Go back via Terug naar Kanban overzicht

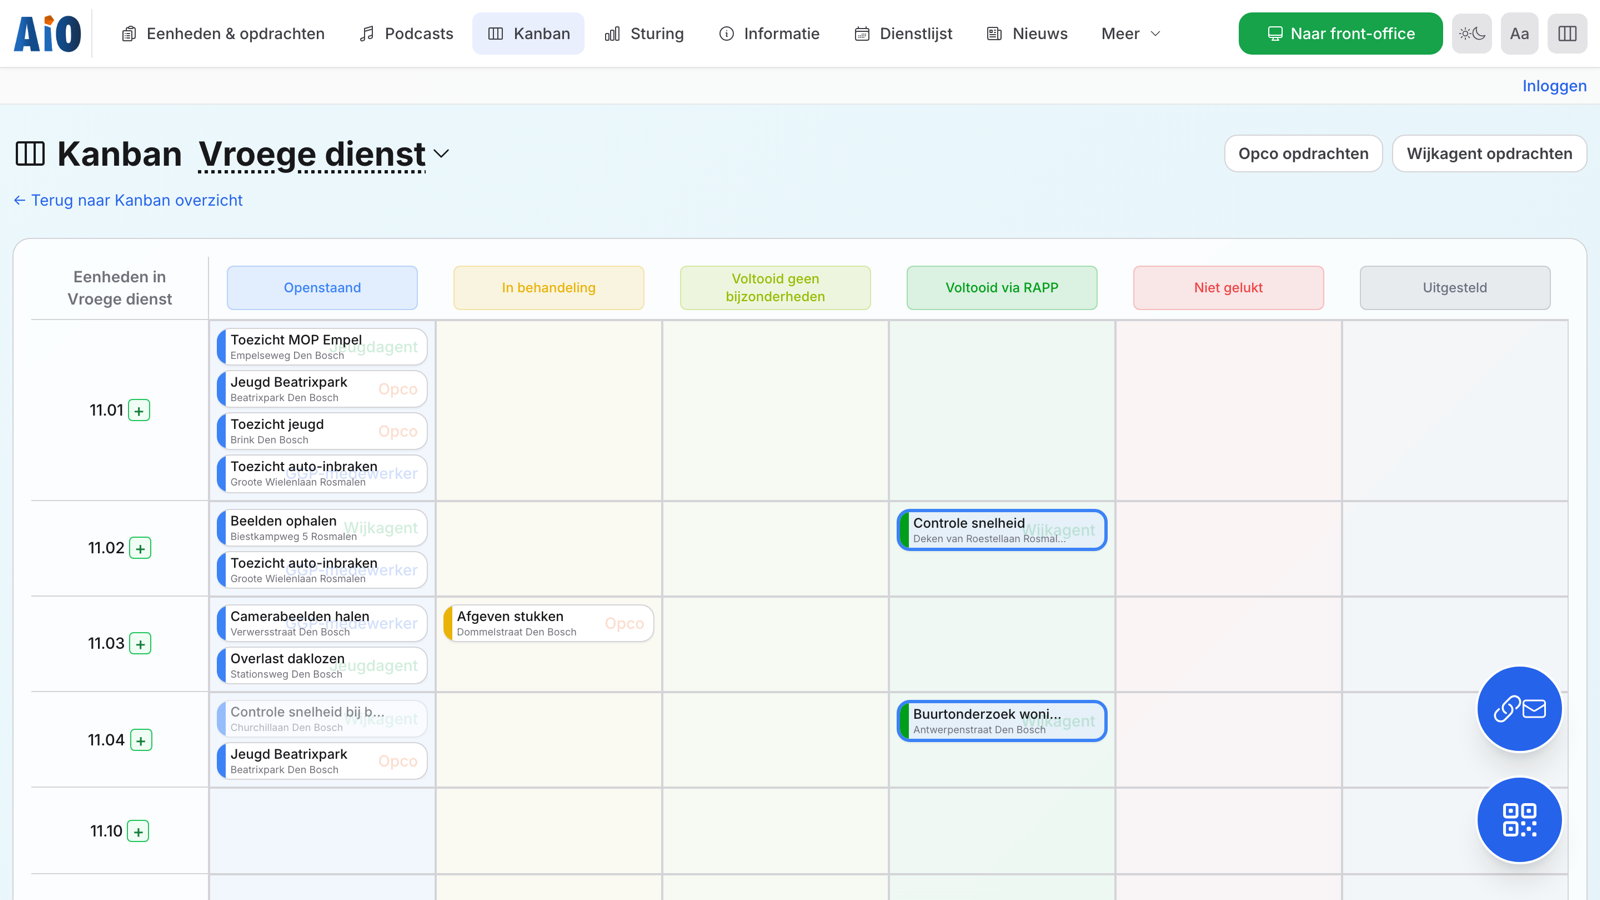pyautogui.click(x=128, y=200)
